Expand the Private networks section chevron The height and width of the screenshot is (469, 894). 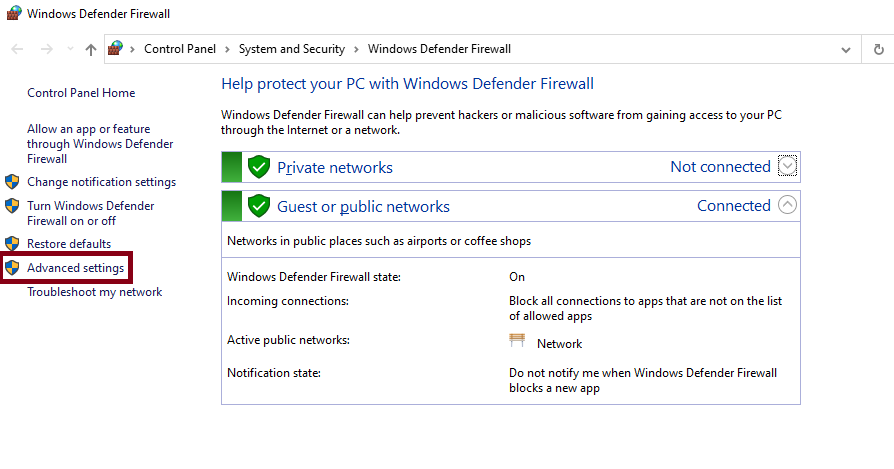pyautogui.click(x=787, y=166)
